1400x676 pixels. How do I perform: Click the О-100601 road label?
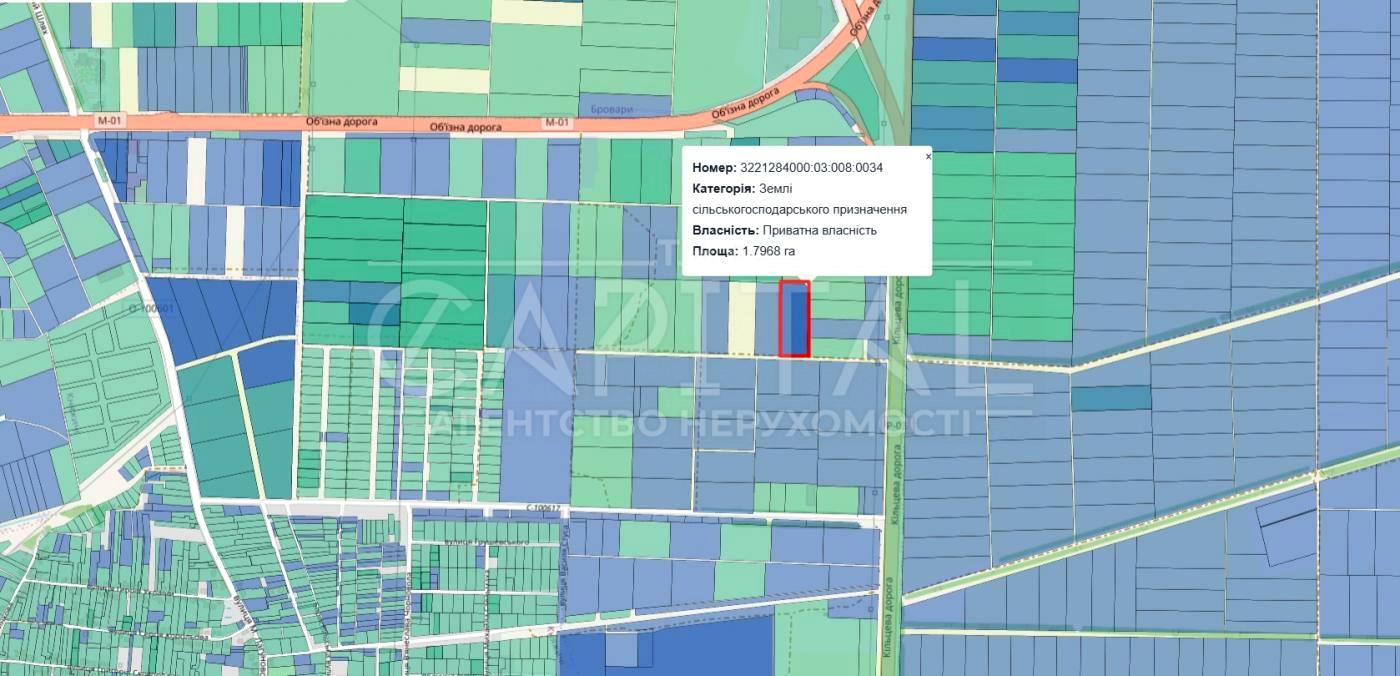tap(151, 308)
